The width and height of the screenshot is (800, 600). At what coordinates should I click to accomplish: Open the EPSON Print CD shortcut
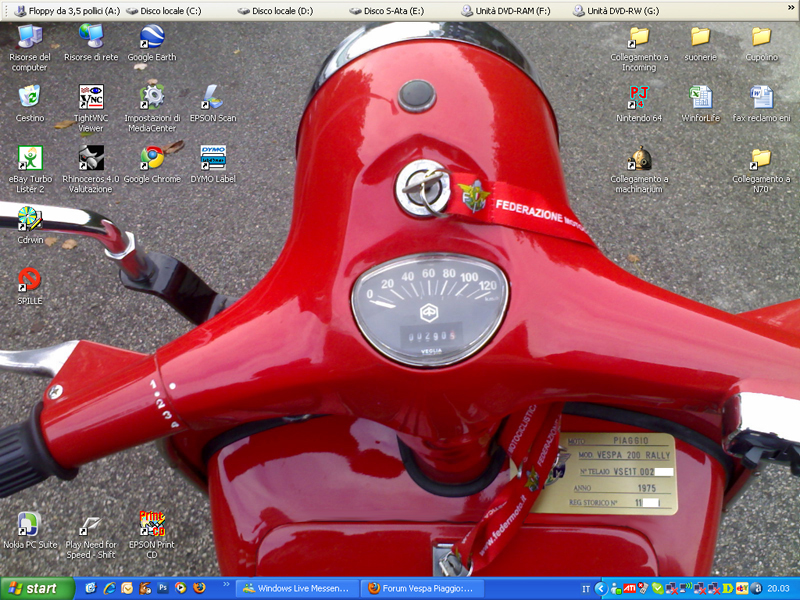(152, 536)
